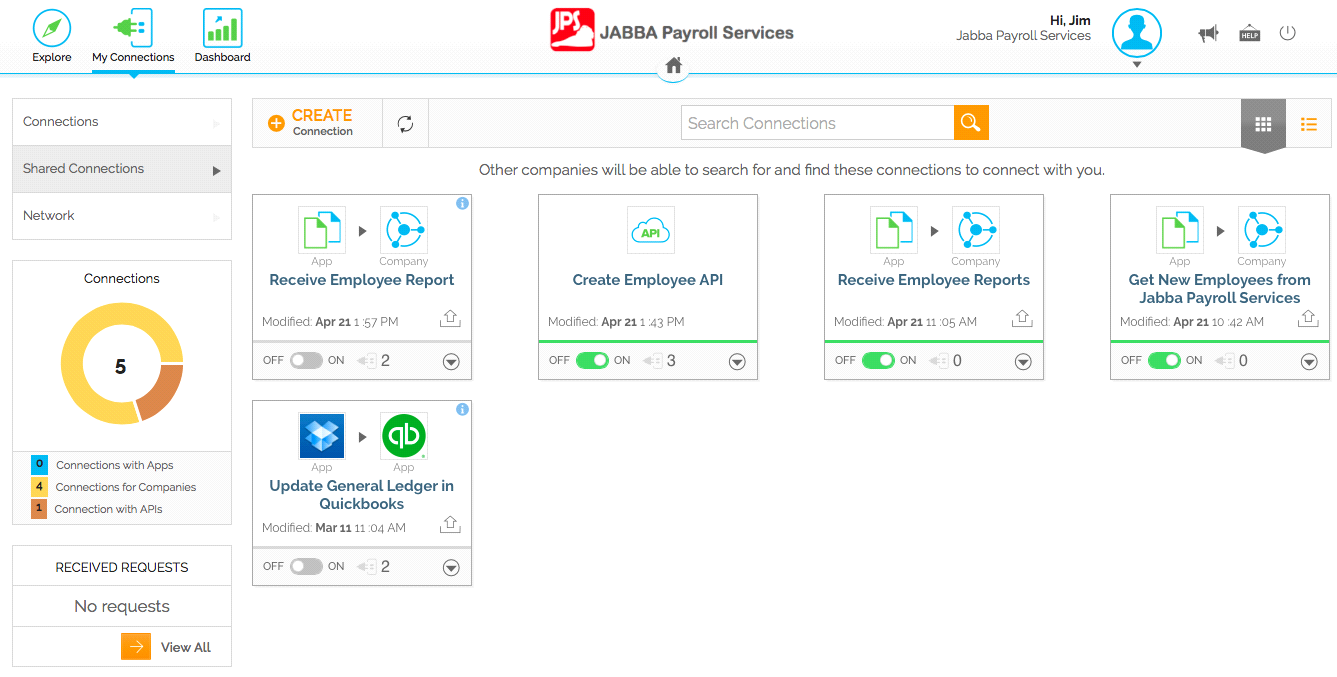The height and width of the screenshot is (677, 1337).
Task: Click info icon on Update General Ledger card
Action: coord(462,409)
